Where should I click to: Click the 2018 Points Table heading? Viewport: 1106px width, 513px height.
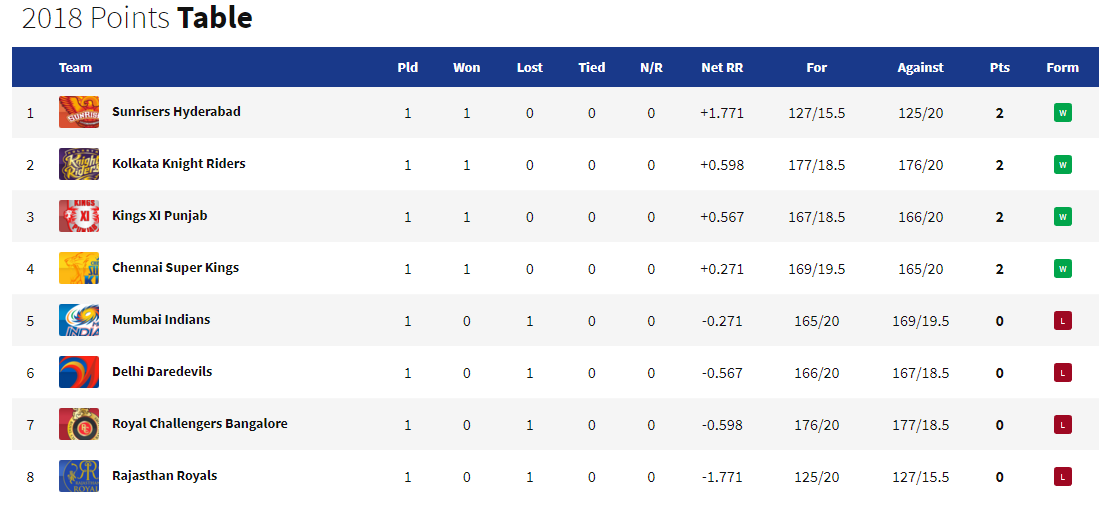click(x=137, y=18)
